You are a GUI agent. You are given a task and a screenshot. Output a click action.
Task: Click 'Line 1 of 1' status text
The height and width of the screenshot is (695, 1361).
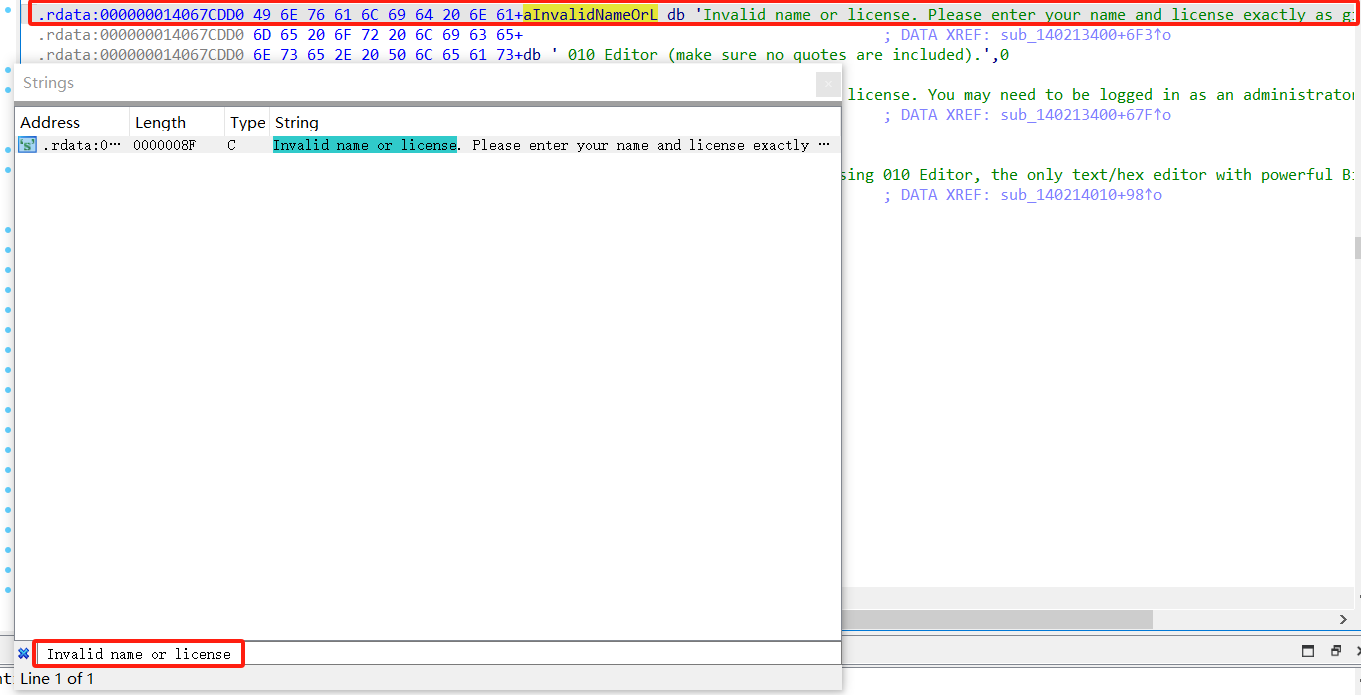click(x=57, y=679)
